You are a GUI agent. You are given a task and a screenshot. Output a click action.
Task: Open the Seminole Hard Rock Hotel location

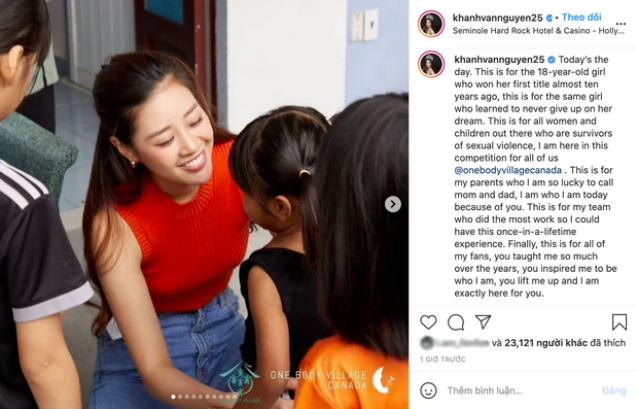coord(538,31)
